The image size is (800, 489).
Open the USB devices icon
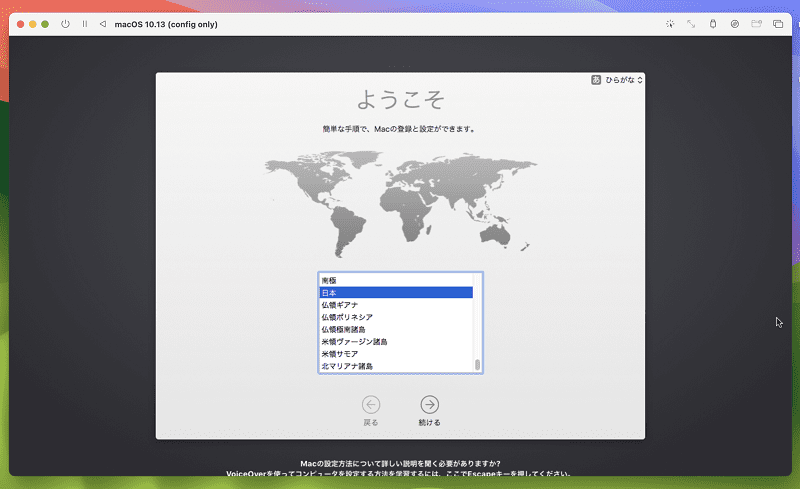click(x=713, y=24)
